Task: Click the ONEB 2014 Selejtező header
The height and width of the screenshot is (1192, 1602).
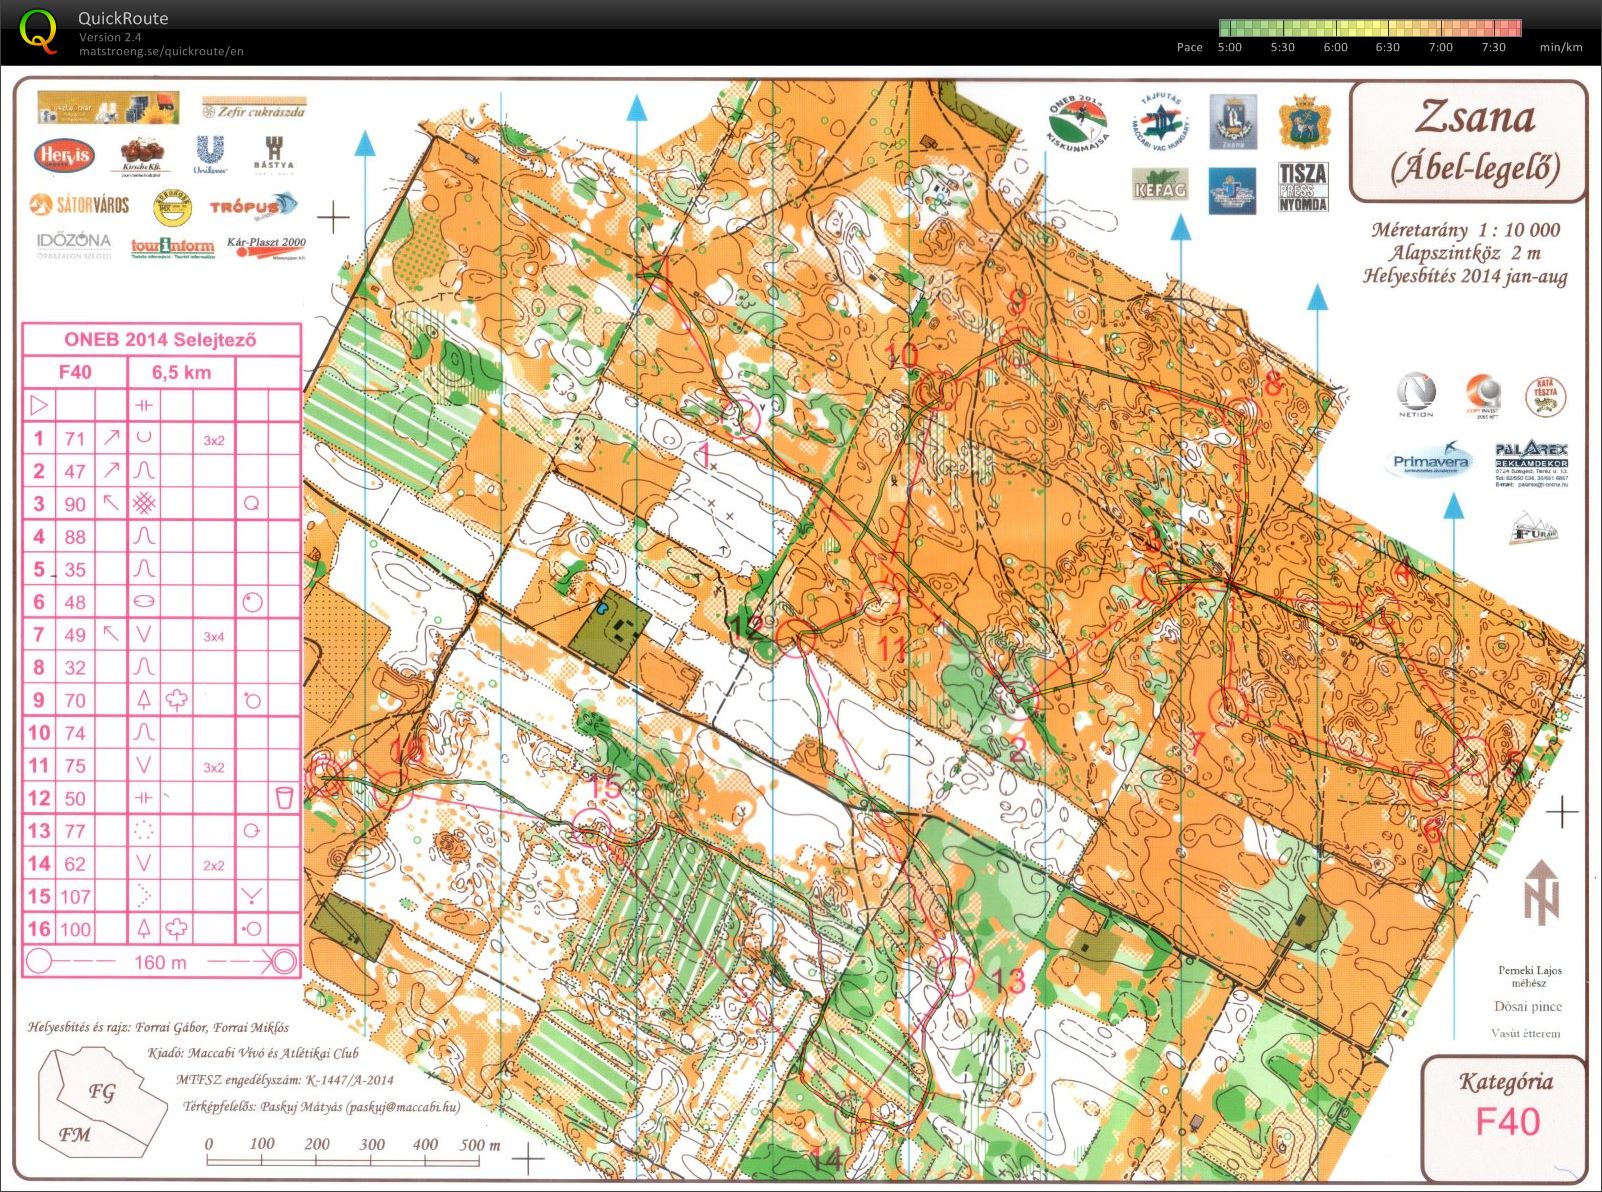Action: click(161, 340)
